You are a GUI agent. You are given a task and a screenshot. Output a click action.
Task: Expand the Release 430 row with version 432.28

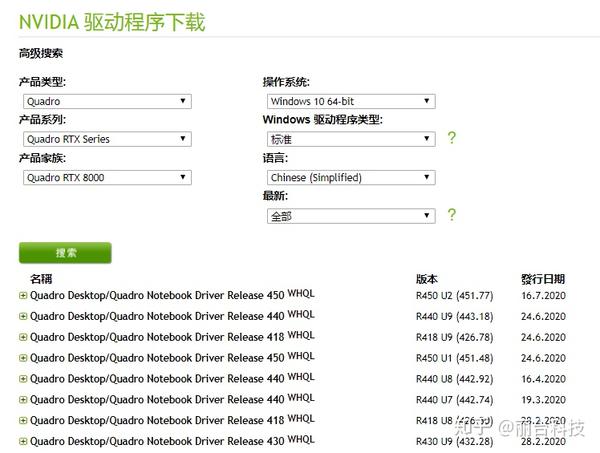23,442
